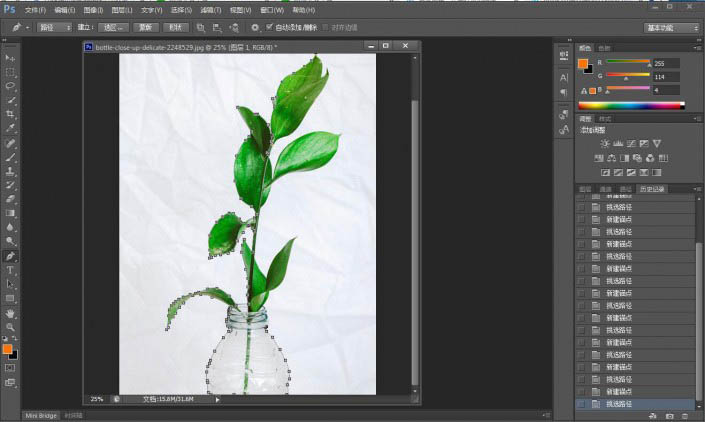Click the 选区... button

[x=115, y=28]
